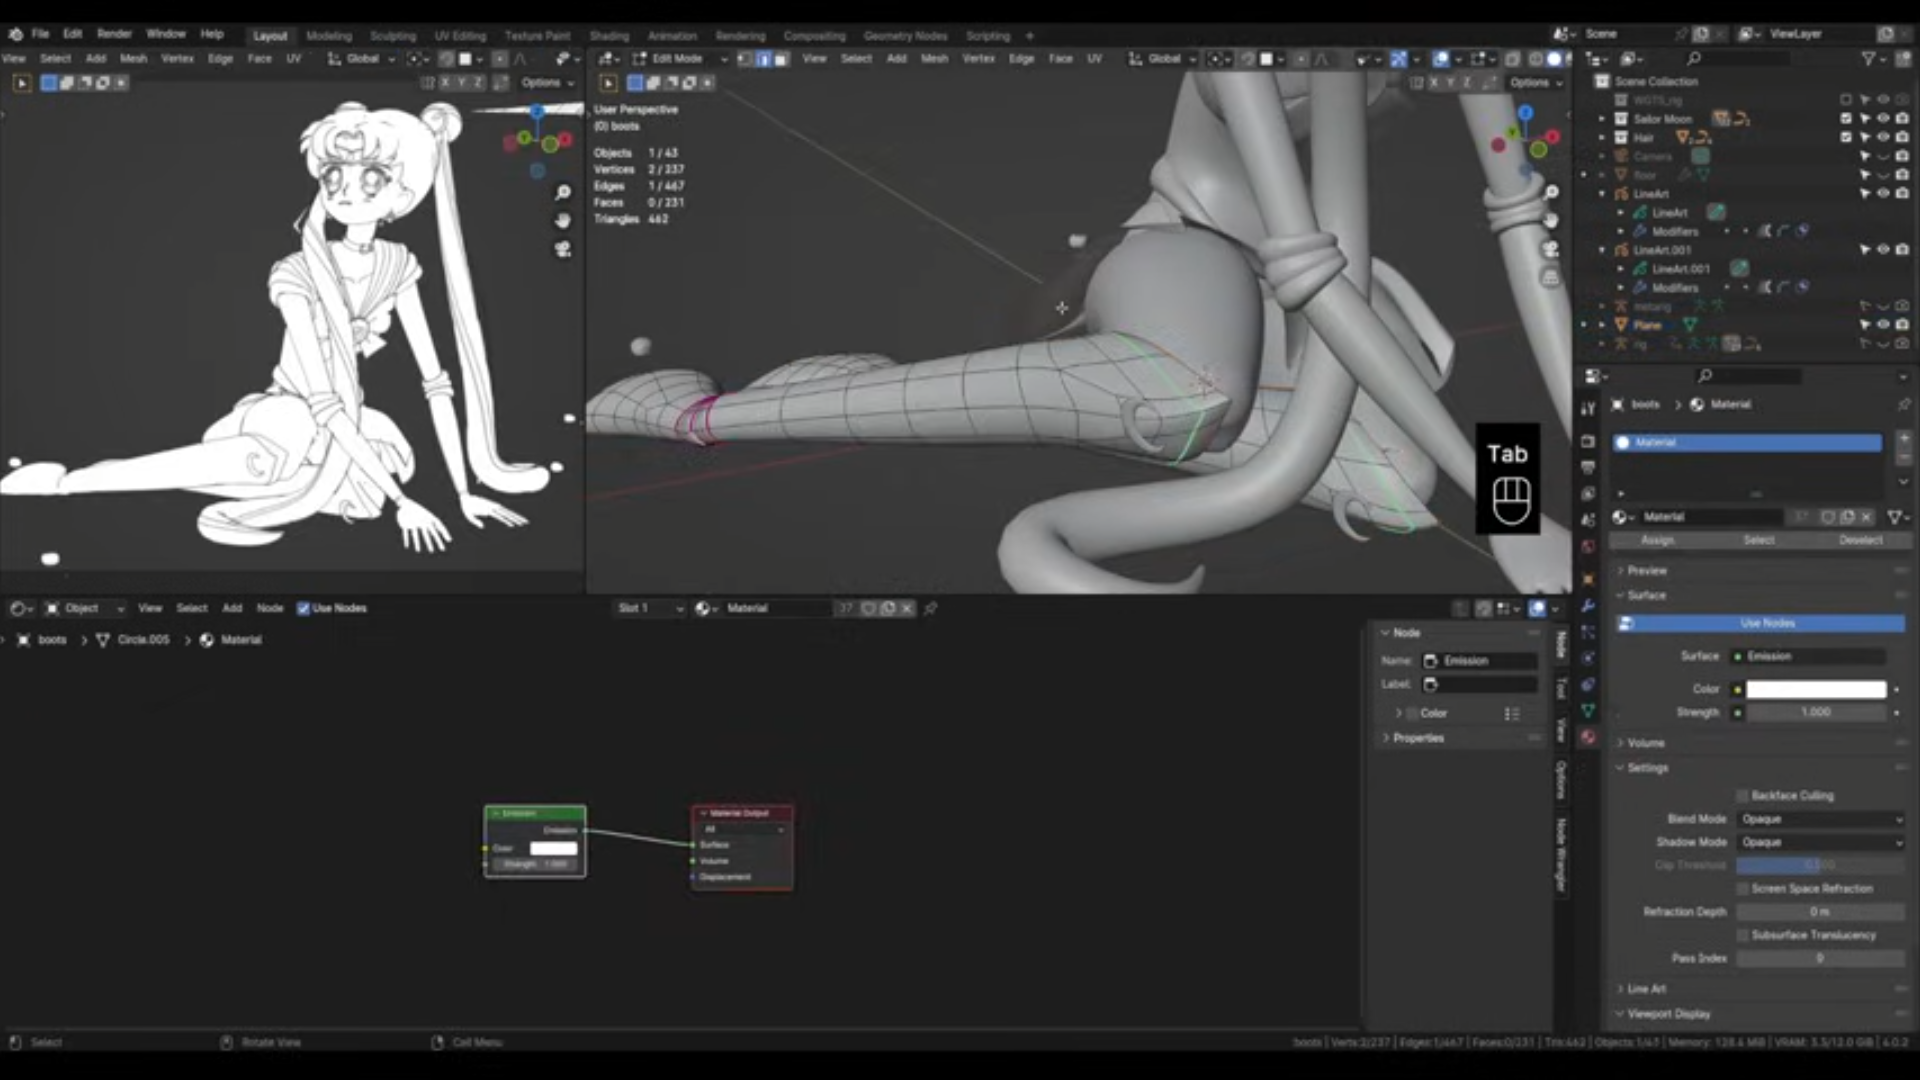Open the Modifier properties wrench tab
This screenshot has height=1080, width=1920.
[1588, 606]
